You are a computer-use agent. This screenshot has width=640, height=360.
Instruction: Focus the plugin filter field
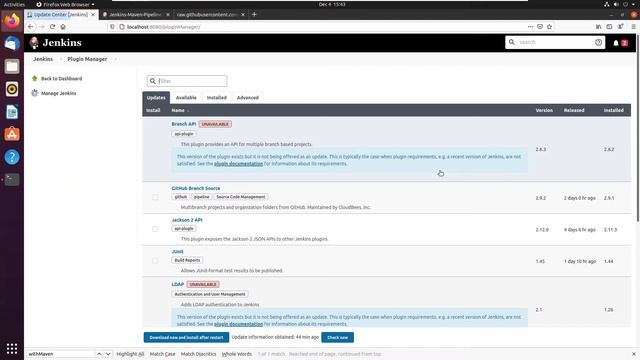(x=187, y=81)
